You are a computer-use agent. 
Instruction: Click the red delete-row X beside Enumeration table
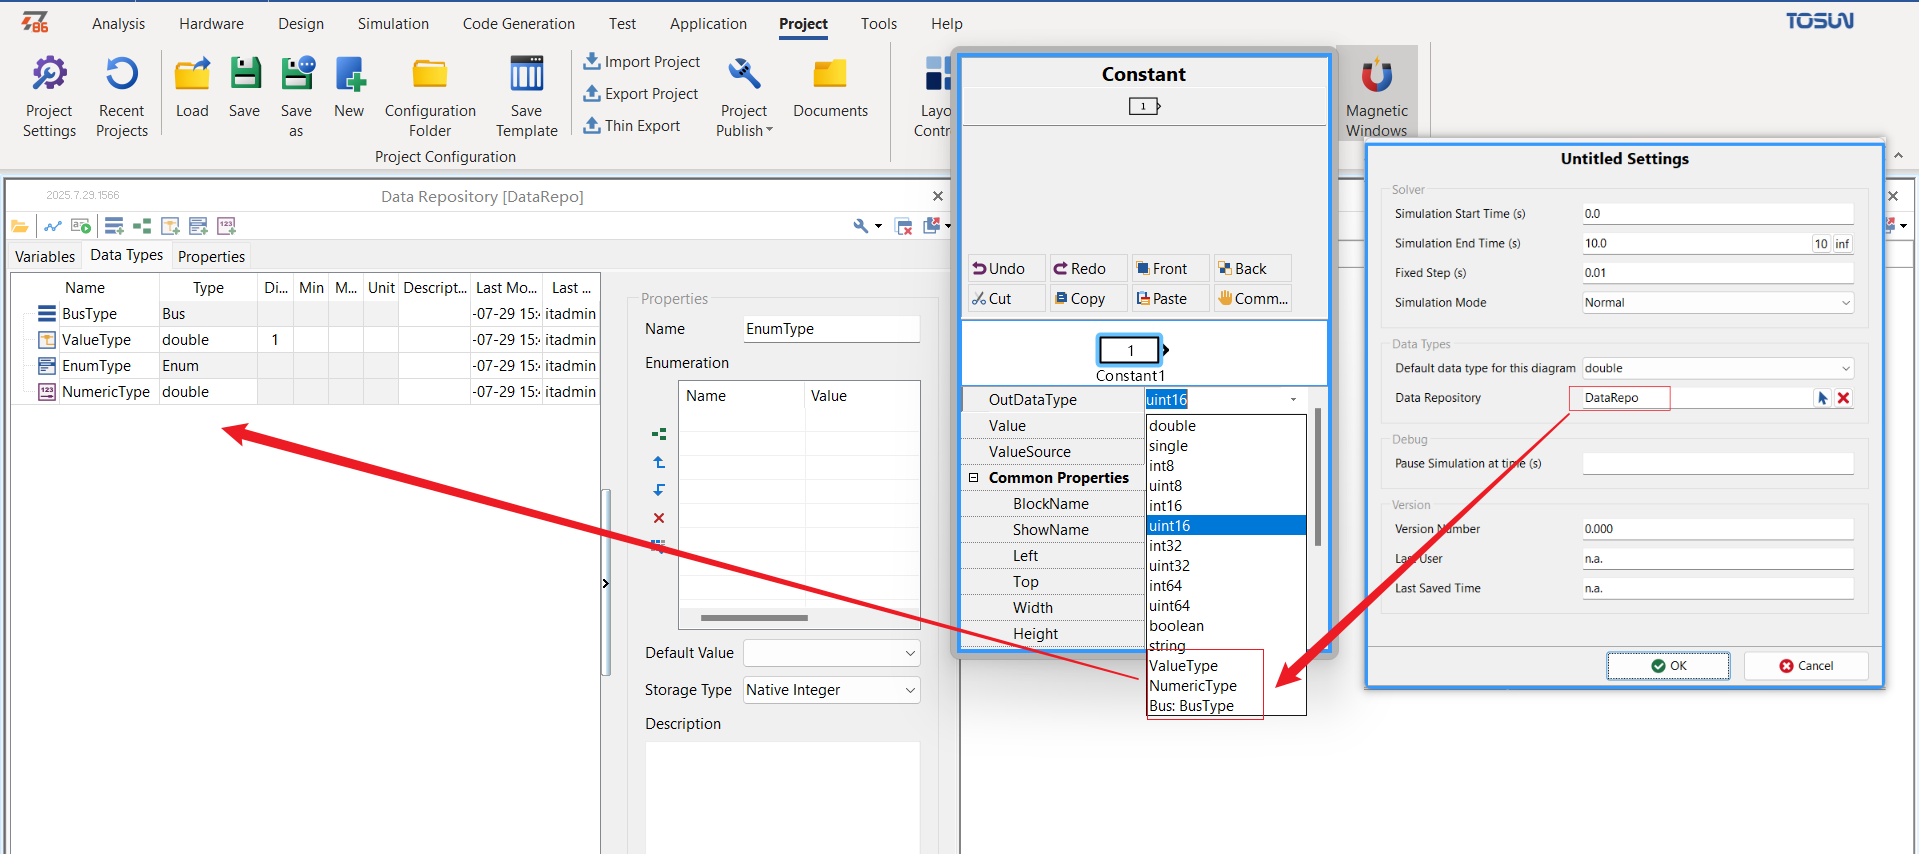coord(659,518)
